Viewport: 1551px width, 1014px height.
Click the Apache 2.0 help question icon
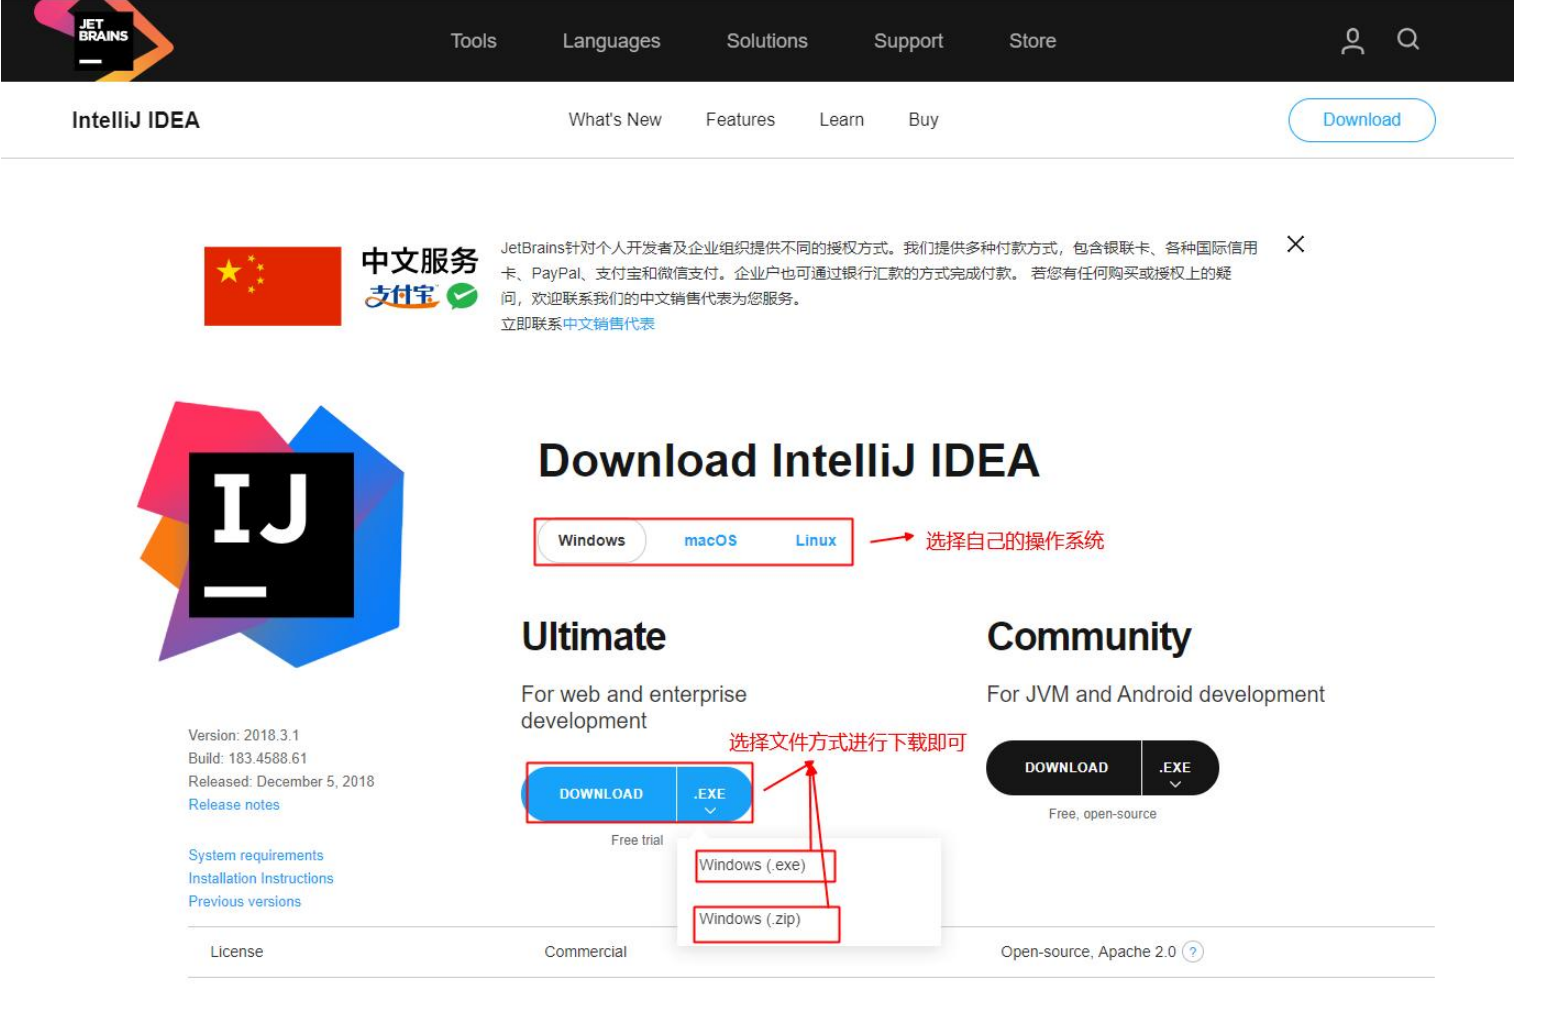[x=1192, y=952]
